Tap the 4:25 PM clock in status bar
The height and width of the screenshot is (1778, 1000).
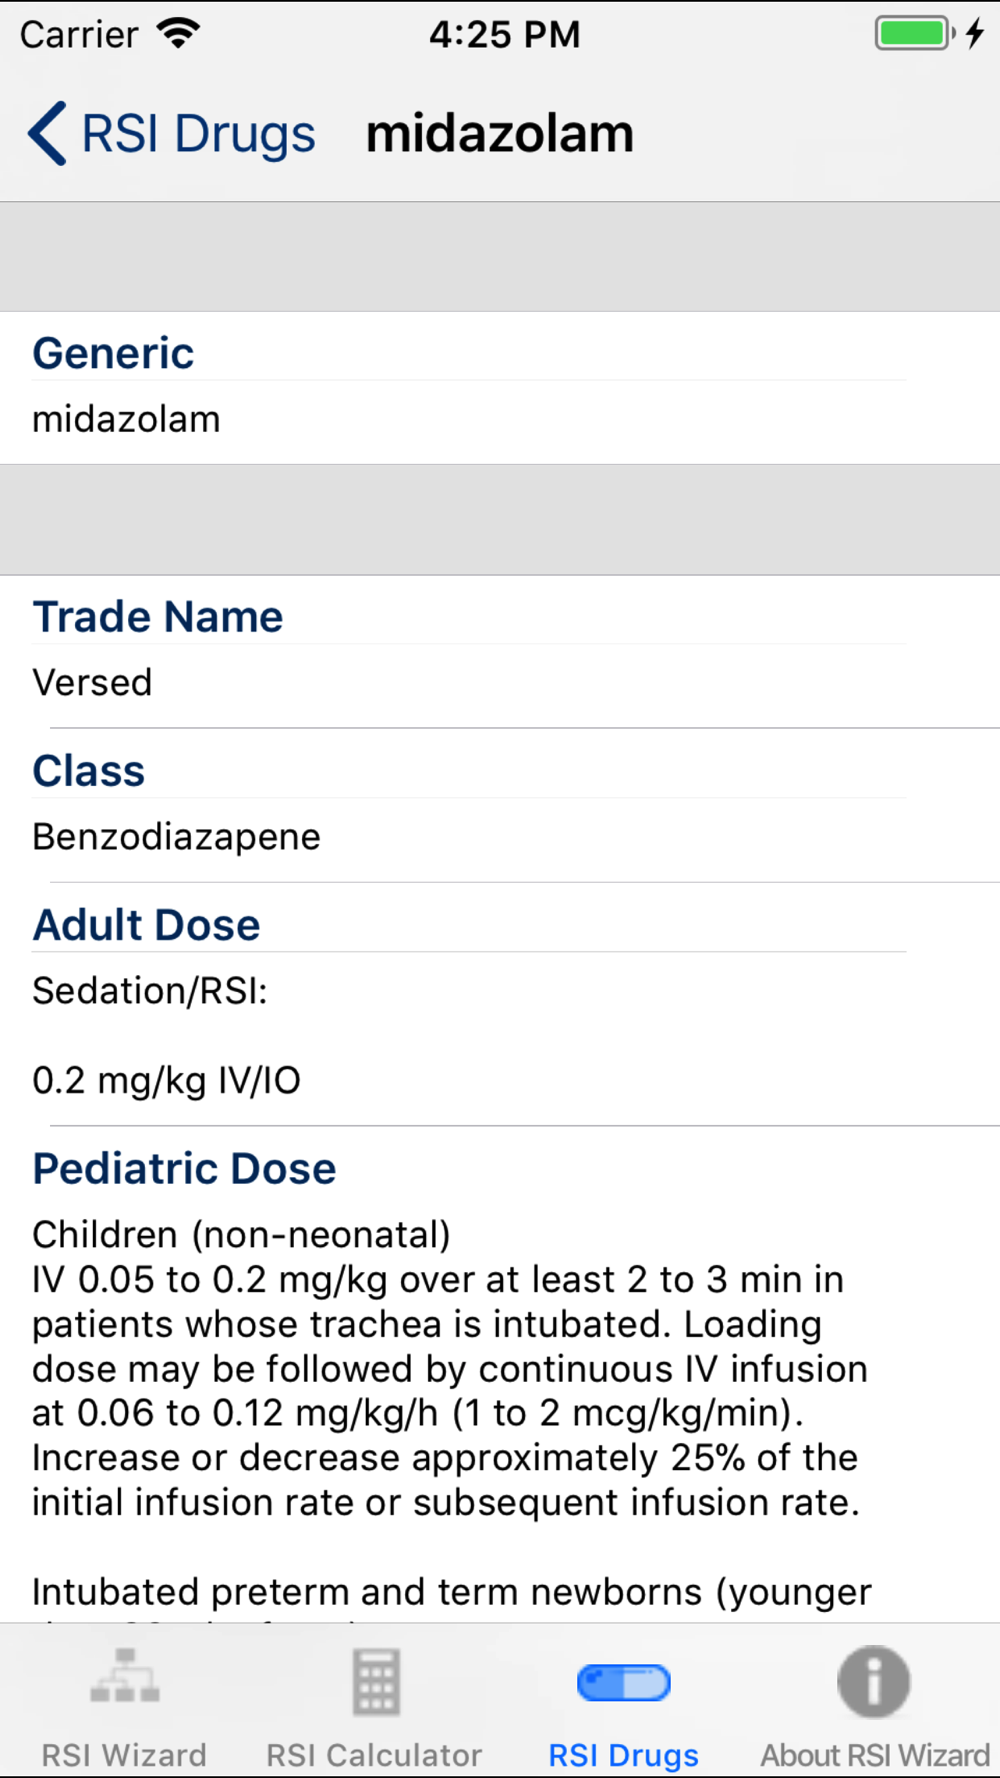(x=505, y=34)
